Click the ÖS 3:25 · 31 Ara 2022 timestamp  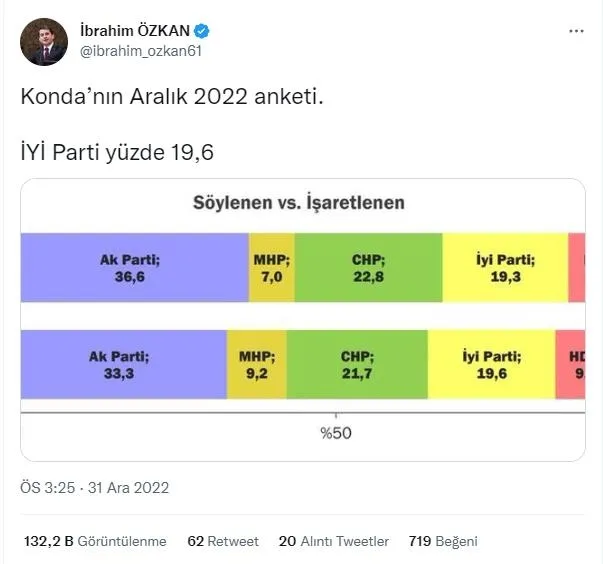95,488
